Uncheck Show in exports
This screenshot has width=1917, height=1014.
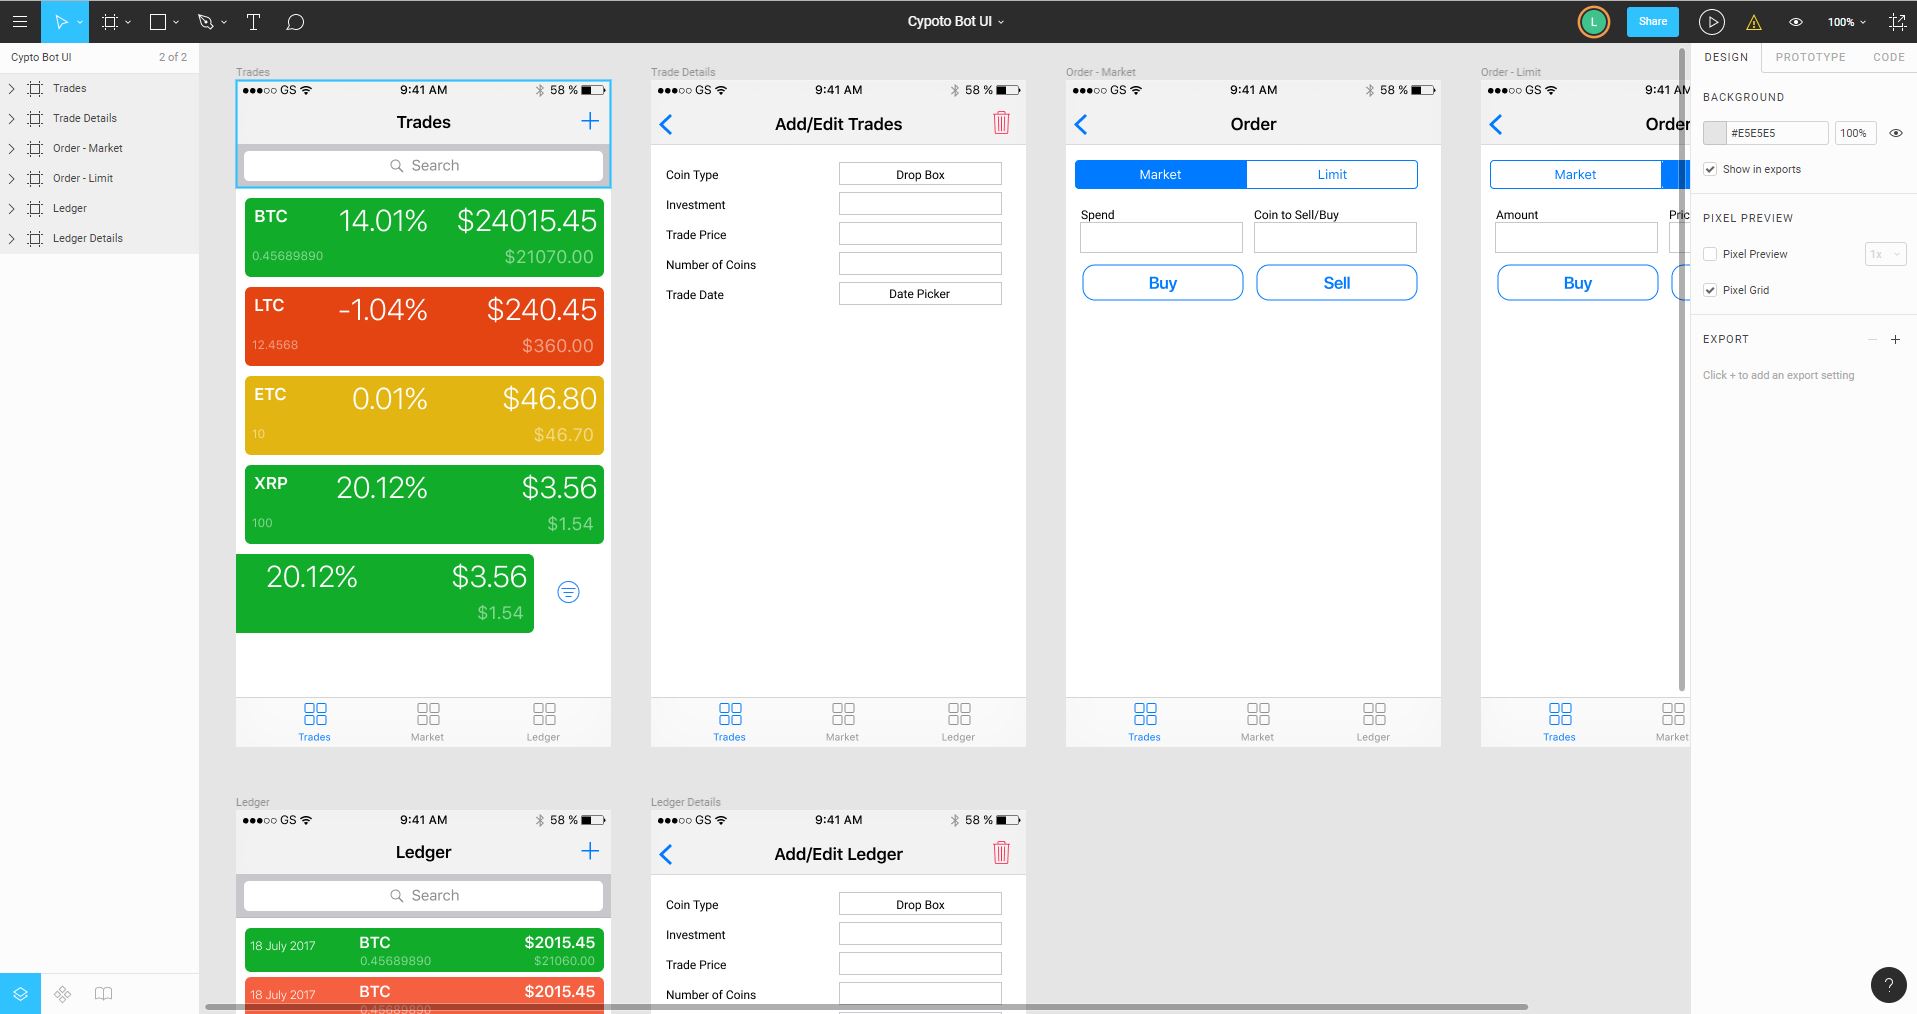1710,169
